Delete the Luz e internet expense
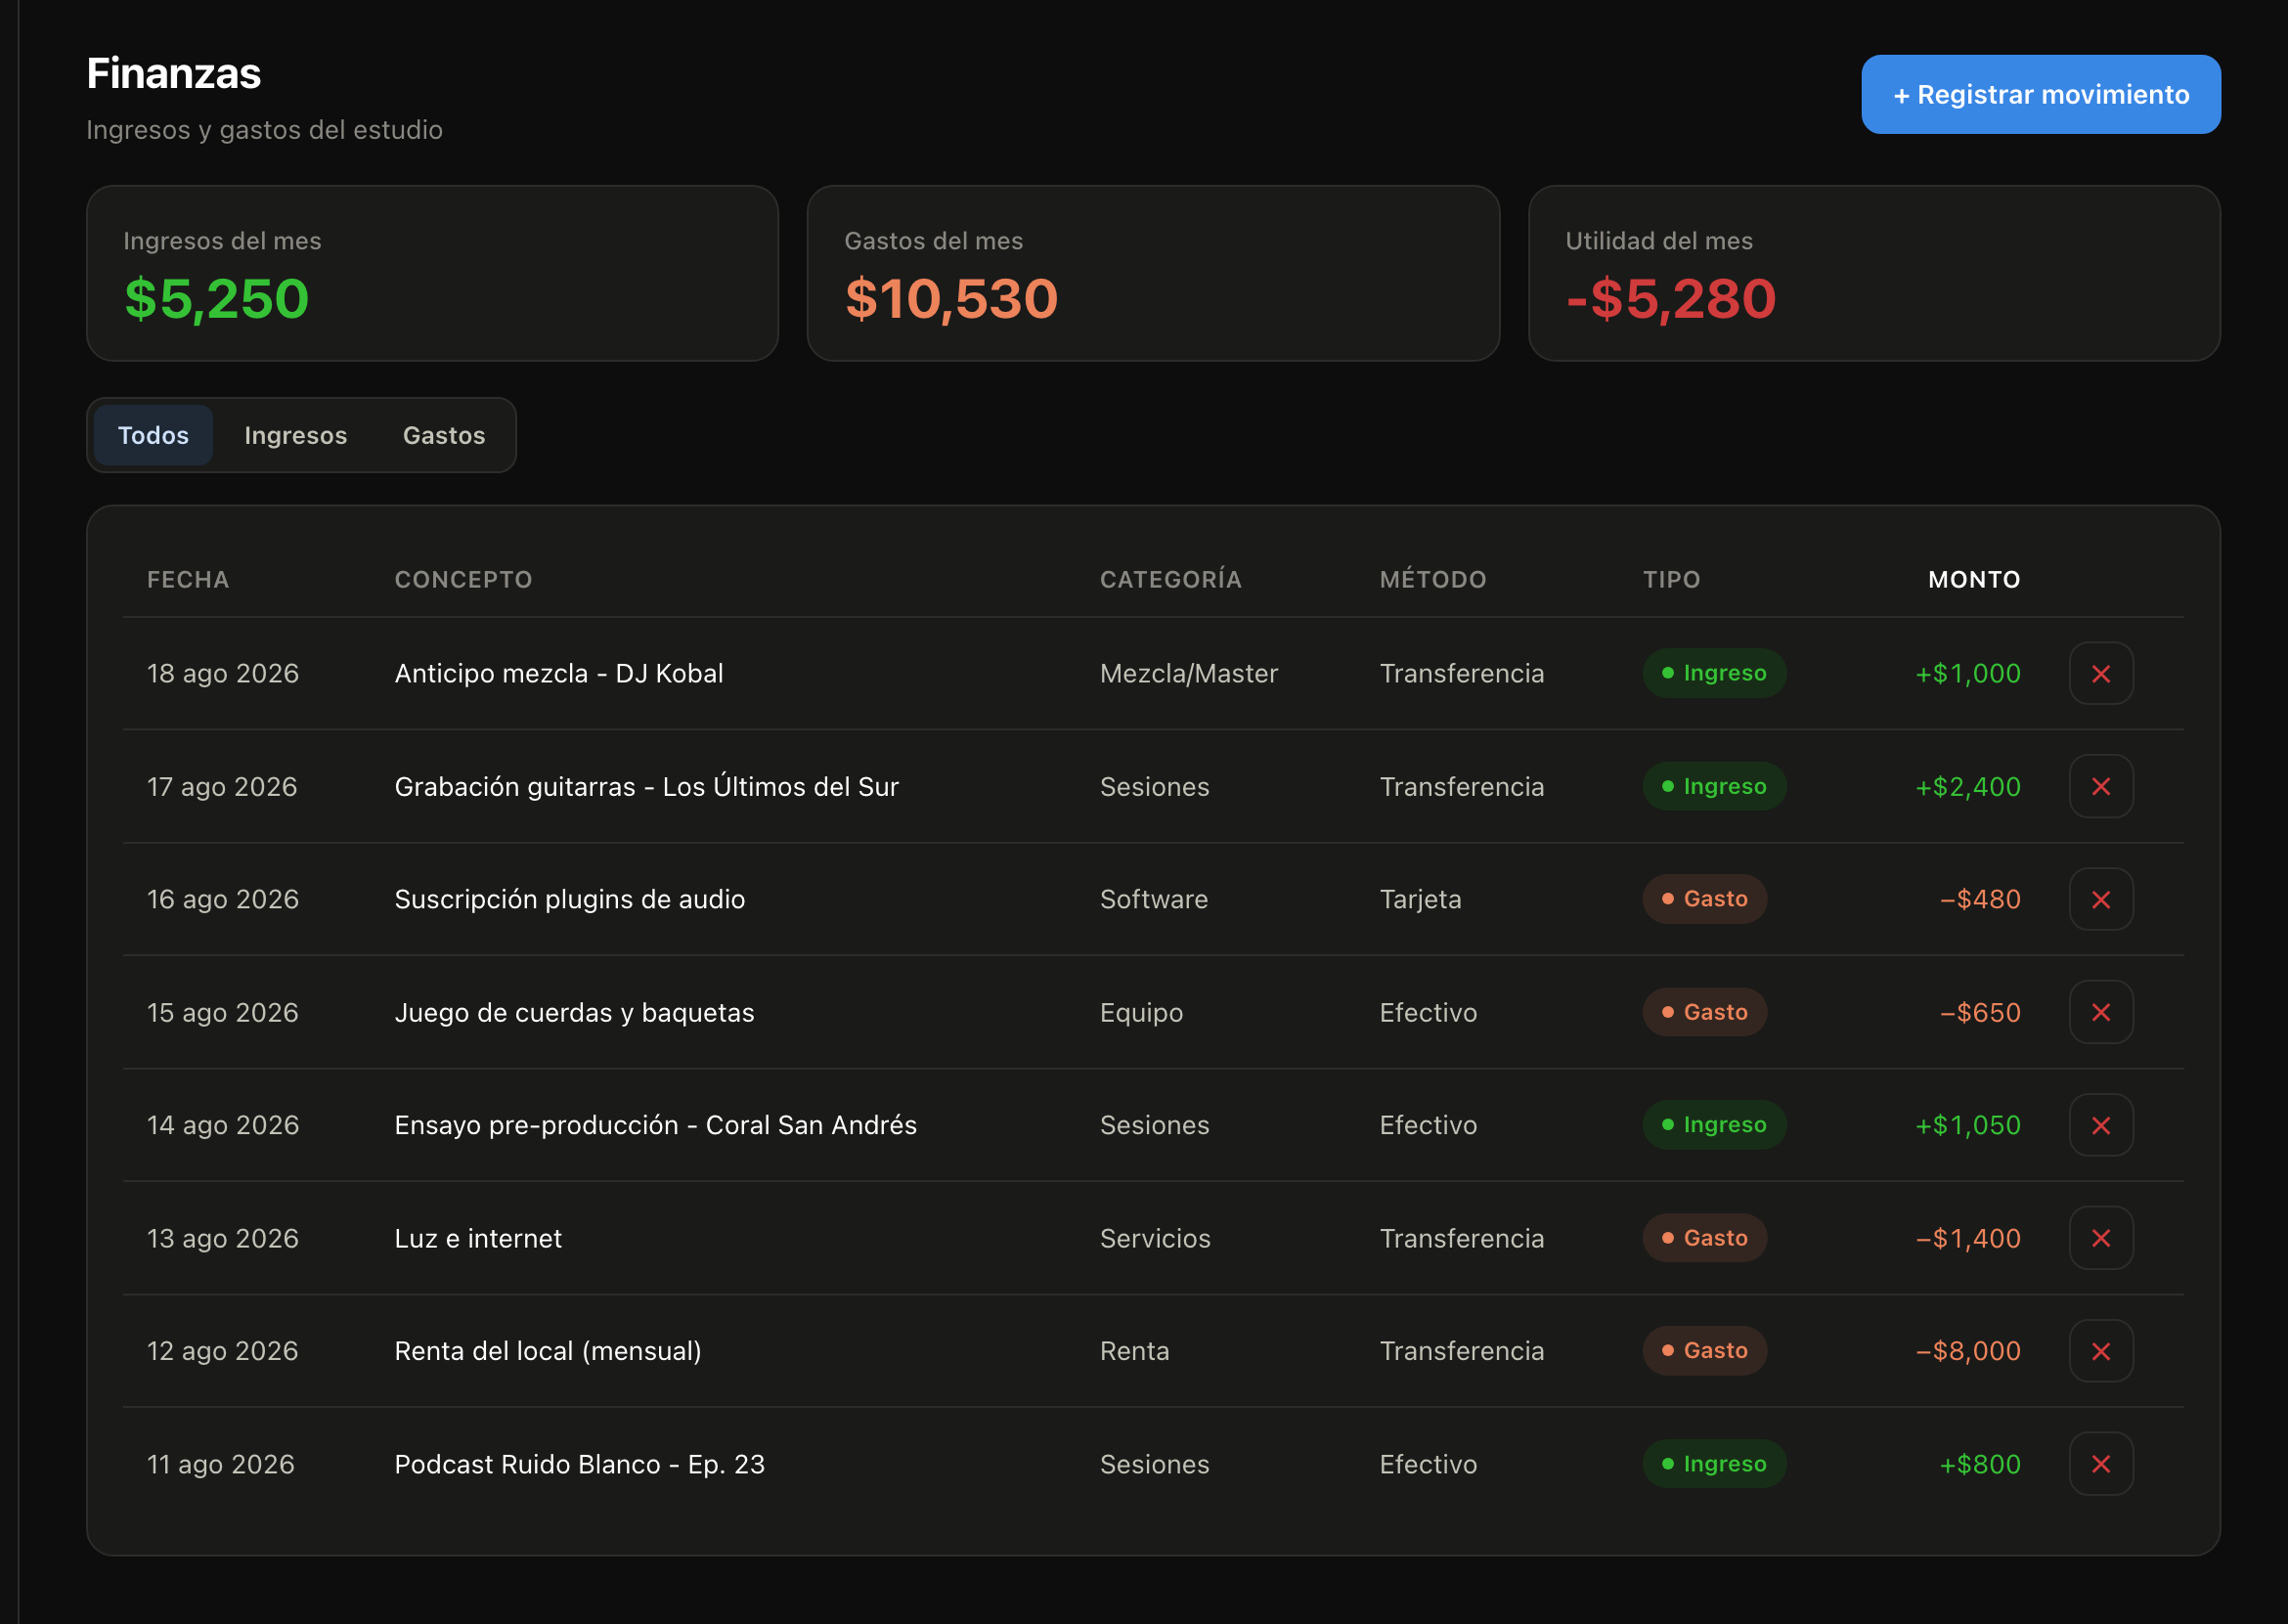 [x=2100, y=1238]
